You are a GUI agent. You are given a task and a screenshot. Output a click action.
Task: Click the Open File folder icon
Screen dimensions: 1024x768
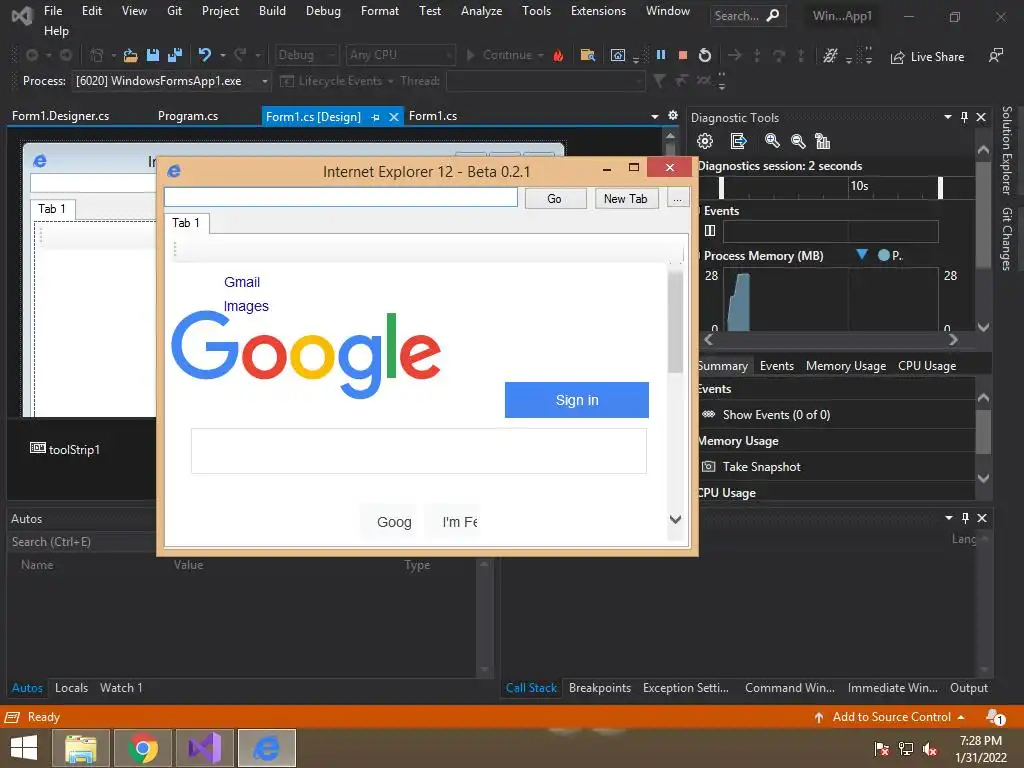point(130,56)
